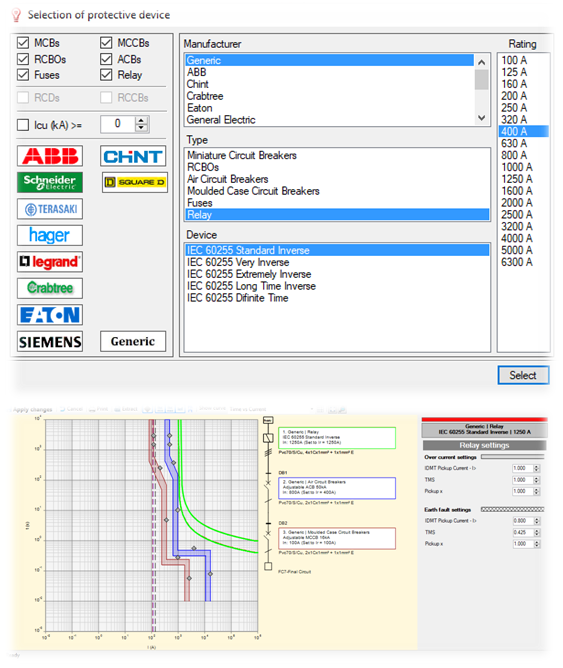Image resolution: width=563 pixels, height=668 pixels.
Task: Click the Eaton logo
Action: click(x=50, y=315)
